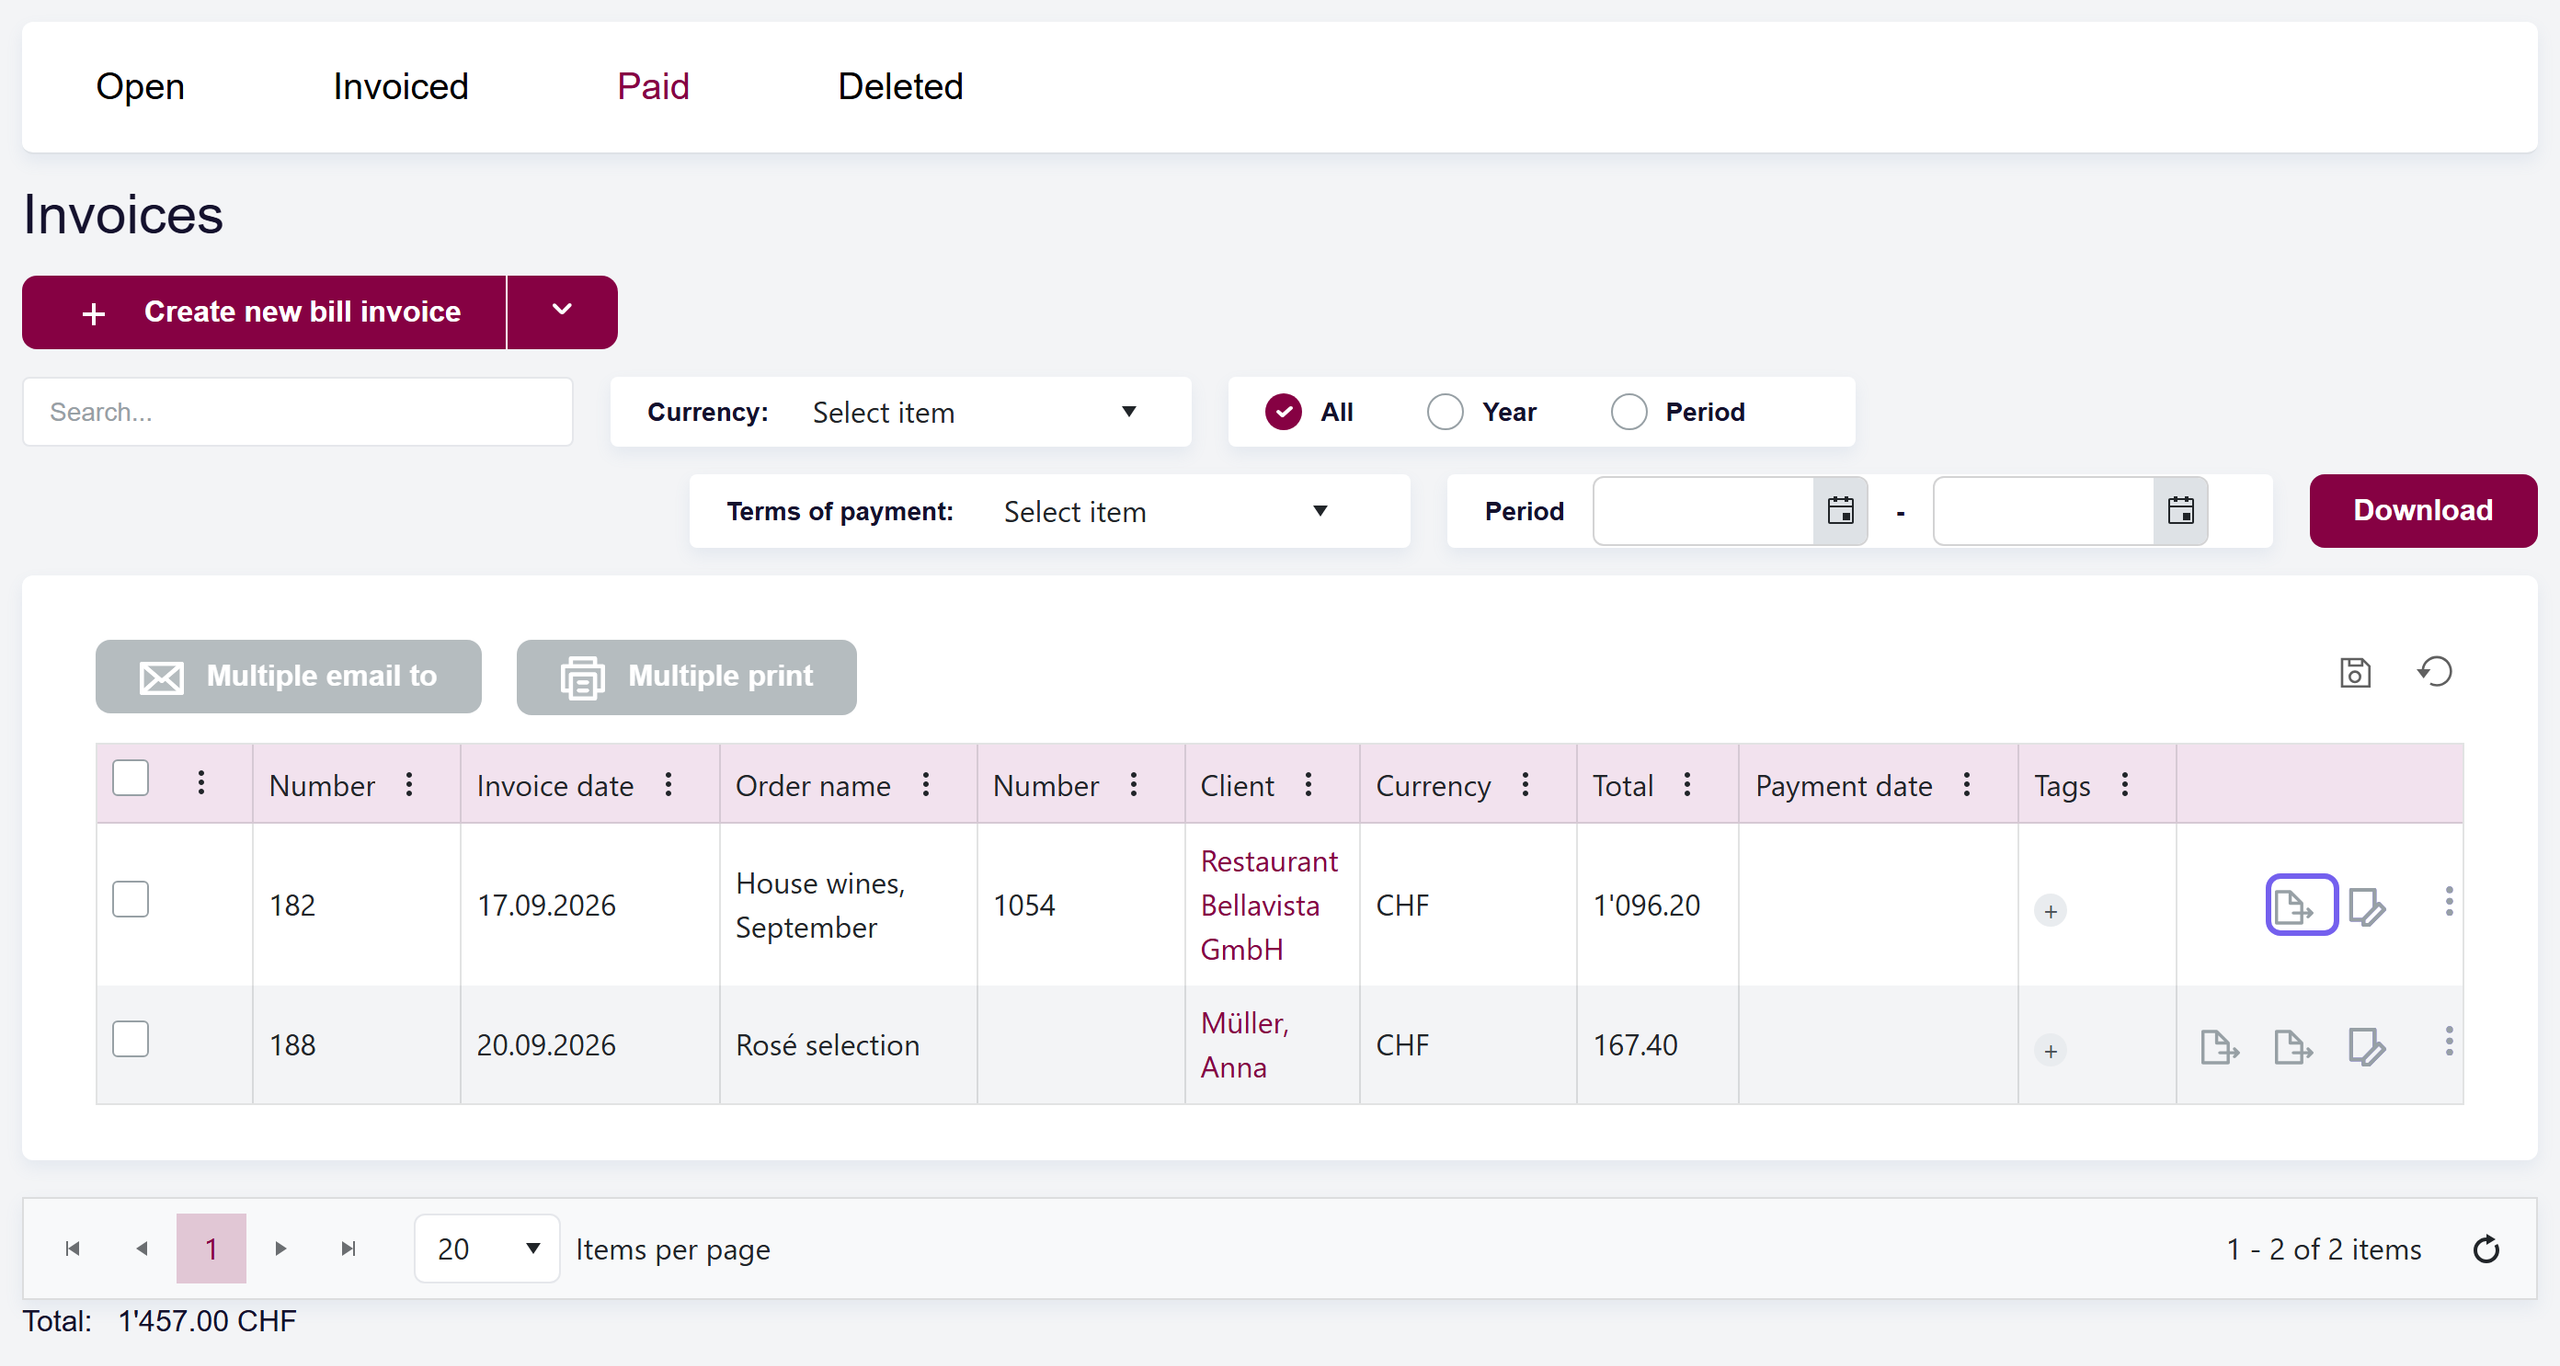The width and height of the screenshot is (2560, 1366).
Task: Reset the grid layout with the undo arrow icon
Action: [x=2435, y=672]
